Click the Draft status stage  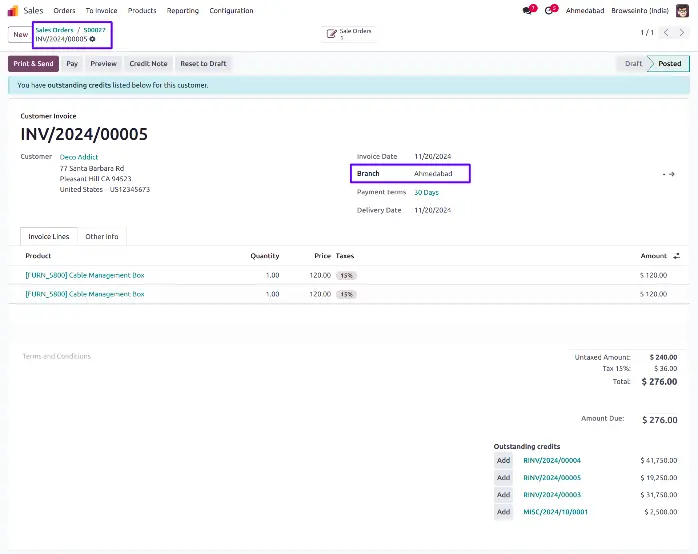pyautogui.click(x=633, y=63)
